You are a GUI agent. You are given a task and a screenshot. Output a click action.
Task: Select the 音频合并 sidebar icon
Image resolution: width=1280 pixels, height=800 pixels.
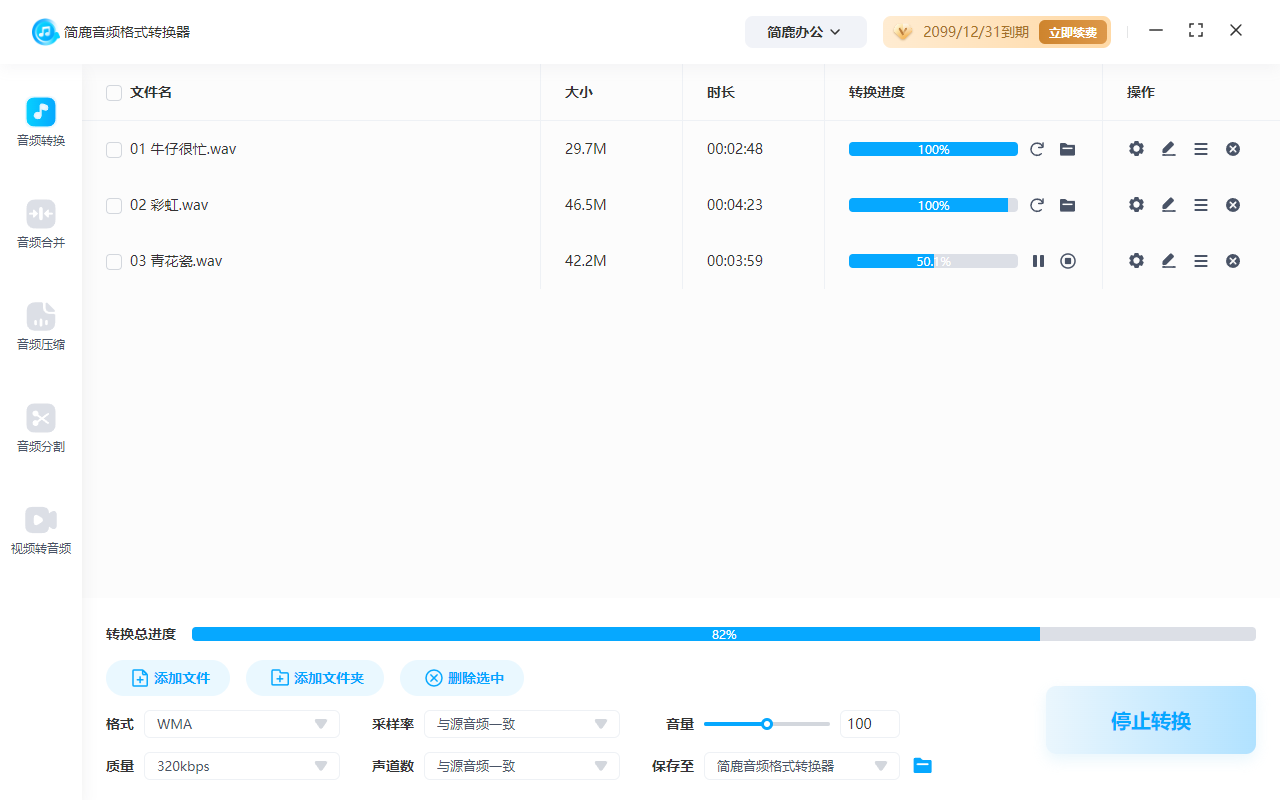(x=40, y=224)
